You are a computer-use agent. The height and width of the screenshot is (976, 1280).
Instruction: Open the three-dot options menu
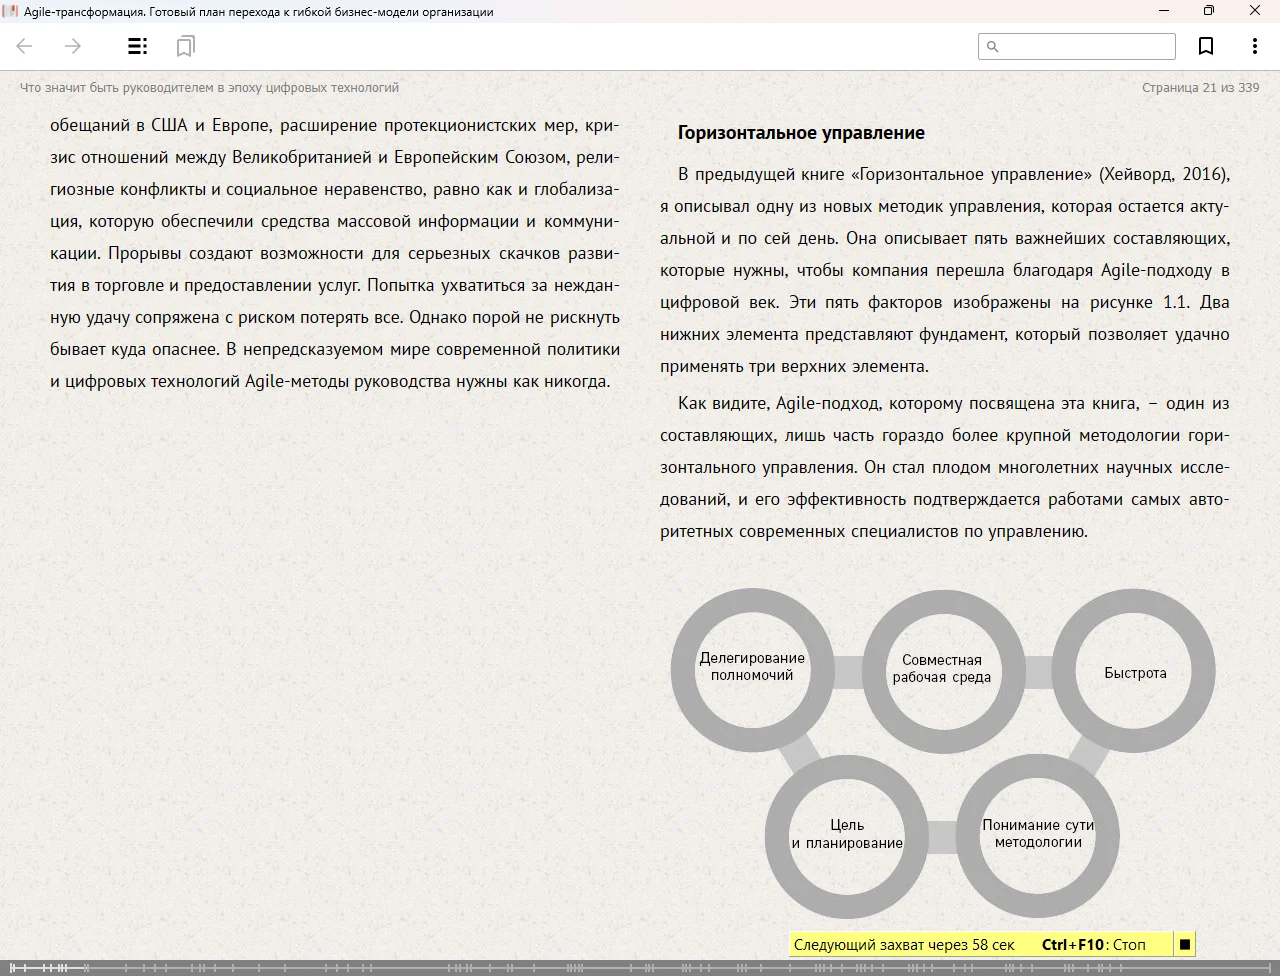1254,46
